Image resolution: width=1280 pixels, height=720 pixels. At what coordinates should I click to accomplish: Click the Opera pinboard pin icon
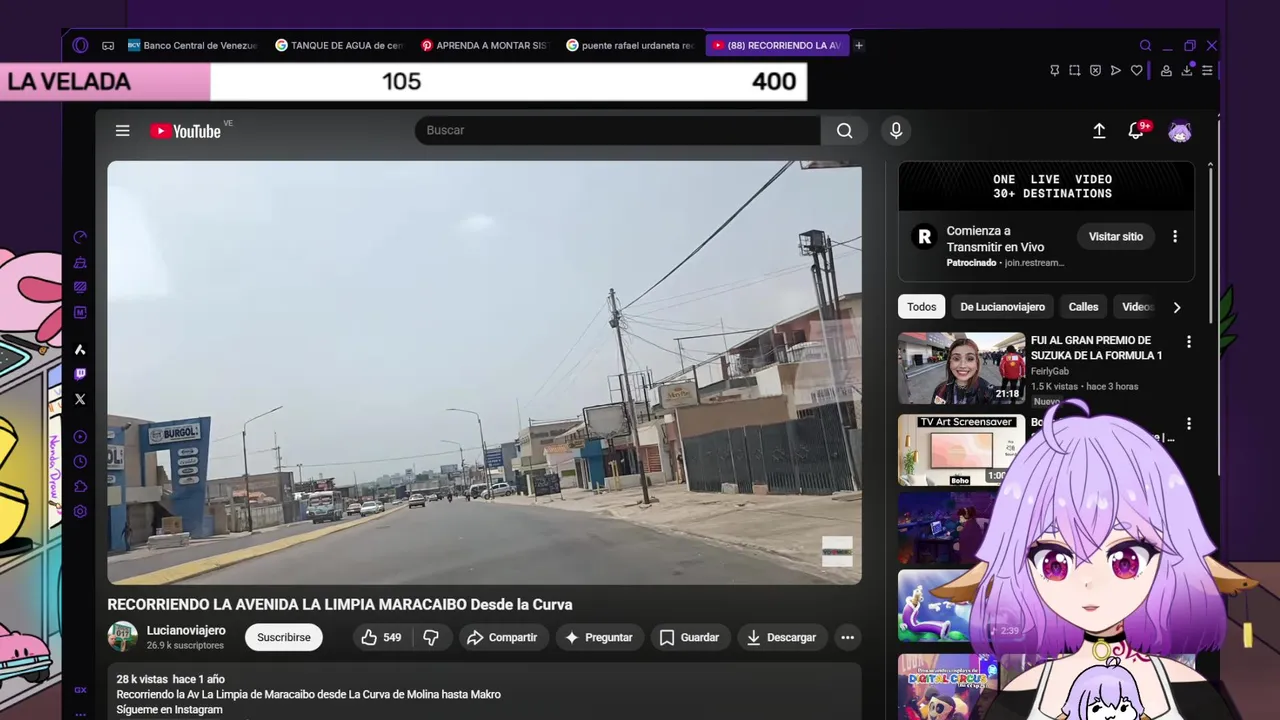[x=1054, y=70]
